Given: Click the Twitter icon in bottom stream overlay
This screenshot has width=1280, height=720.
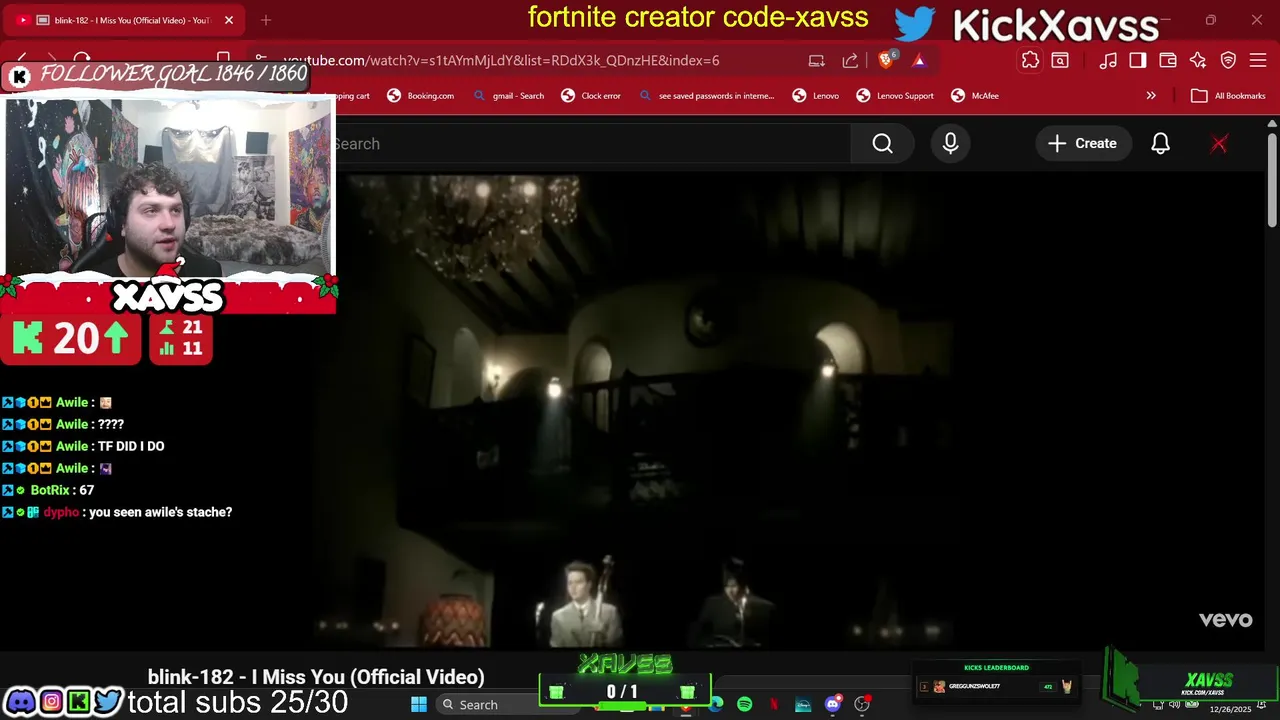Looking at the screenshot, I should [108, 702].
